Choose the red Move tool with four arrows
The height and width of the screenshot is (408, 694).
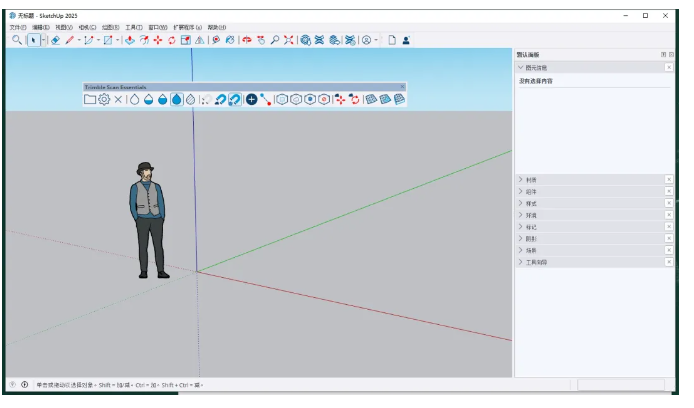(158, 40)
